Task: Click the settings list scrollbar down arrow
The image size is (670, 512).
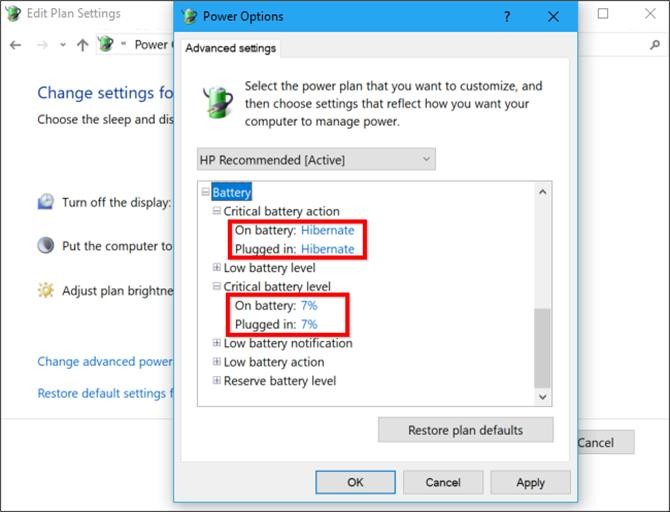Action: click(x=543, y=397)
